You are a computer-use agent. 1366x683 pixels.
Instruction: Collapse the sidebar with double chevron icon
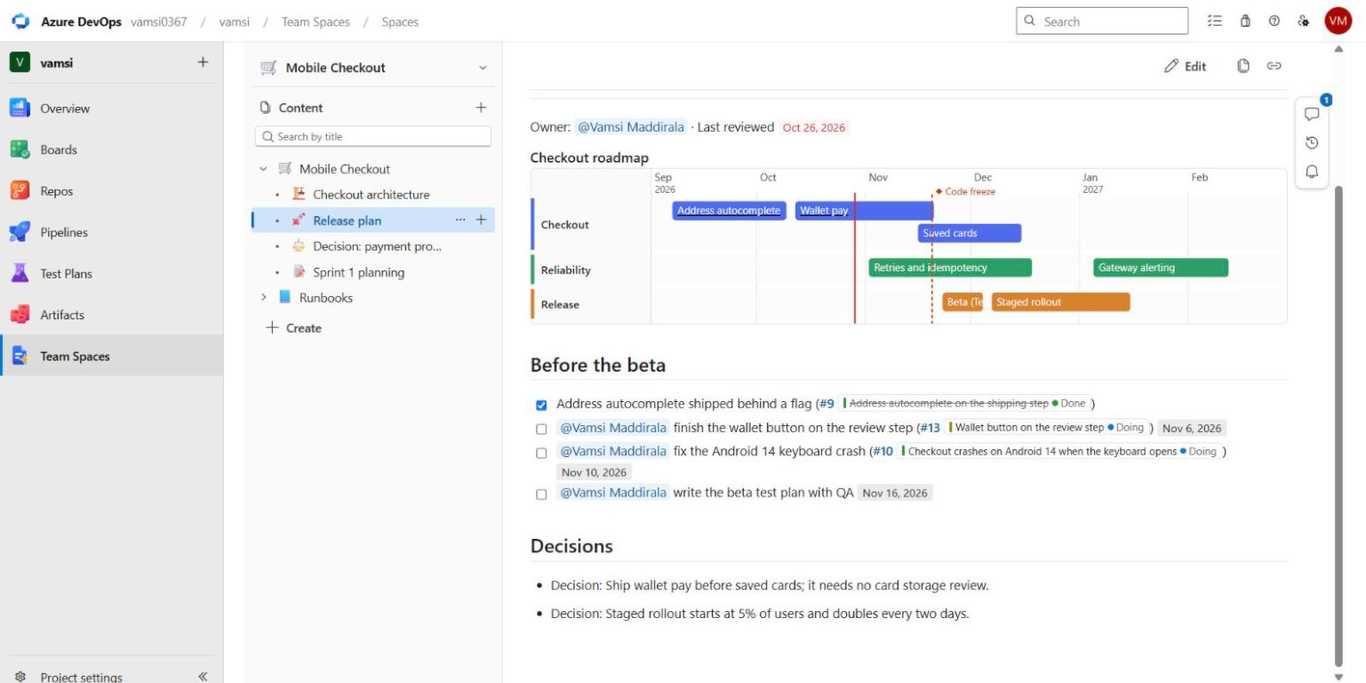coord(203,677)
